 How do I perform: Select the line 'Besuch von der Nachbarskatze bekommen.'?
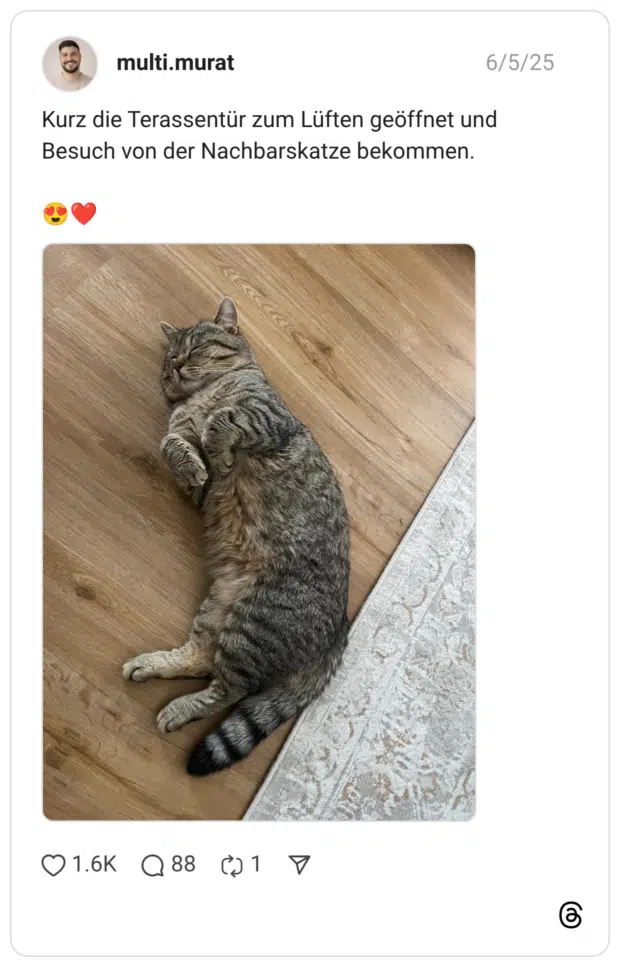click(x=258, y=150)
